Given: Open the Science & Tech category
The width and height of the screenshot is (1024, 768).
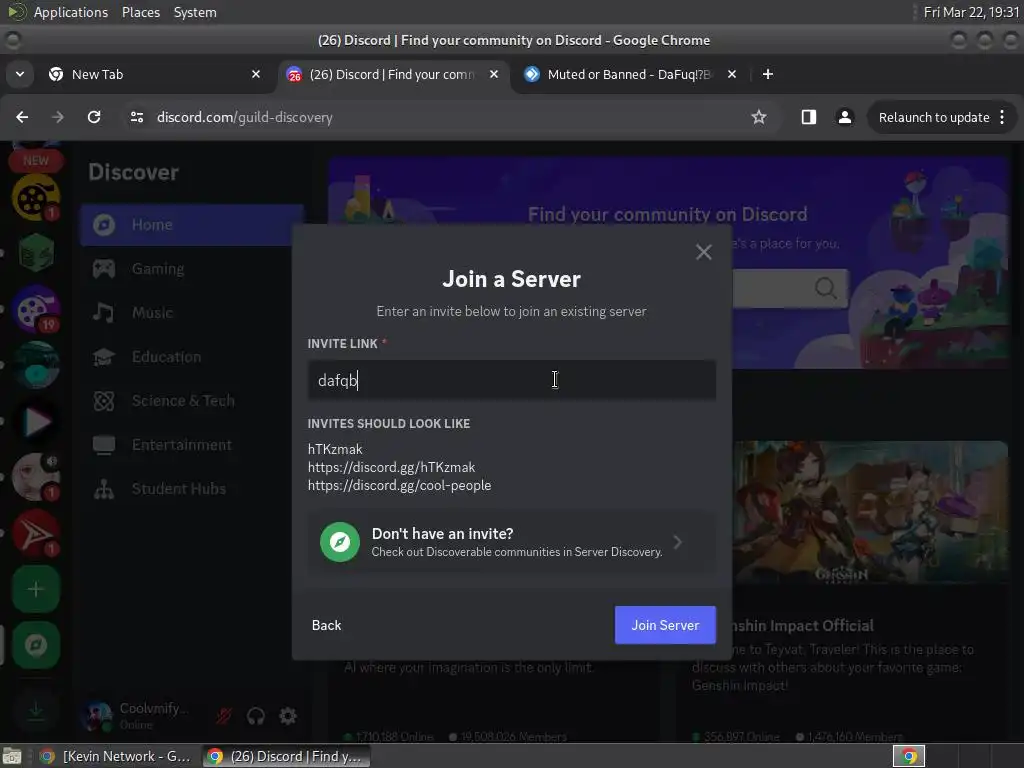Looking at the screenshot, I should 192,400.
